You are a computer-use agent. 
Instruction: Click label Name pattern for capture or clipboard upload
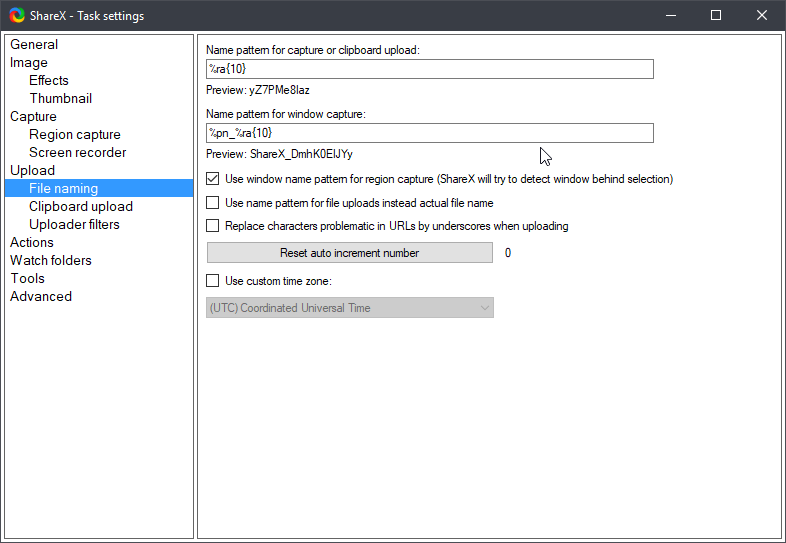click(313, 50)
